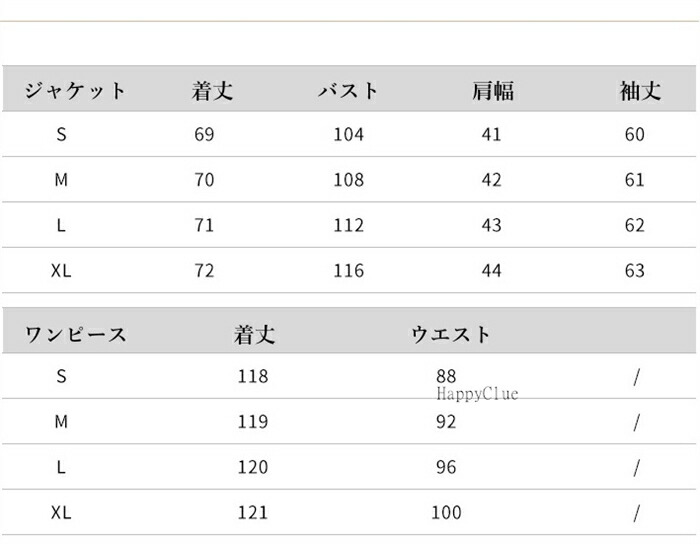Click the 肩幅 column header
The height and width of the screenshot is (544, 700).
tap(492, 91)
